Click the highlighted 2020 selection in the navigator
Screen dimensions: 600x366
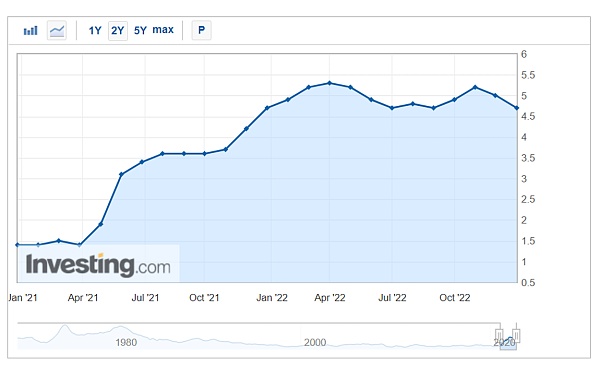(508, 343)
